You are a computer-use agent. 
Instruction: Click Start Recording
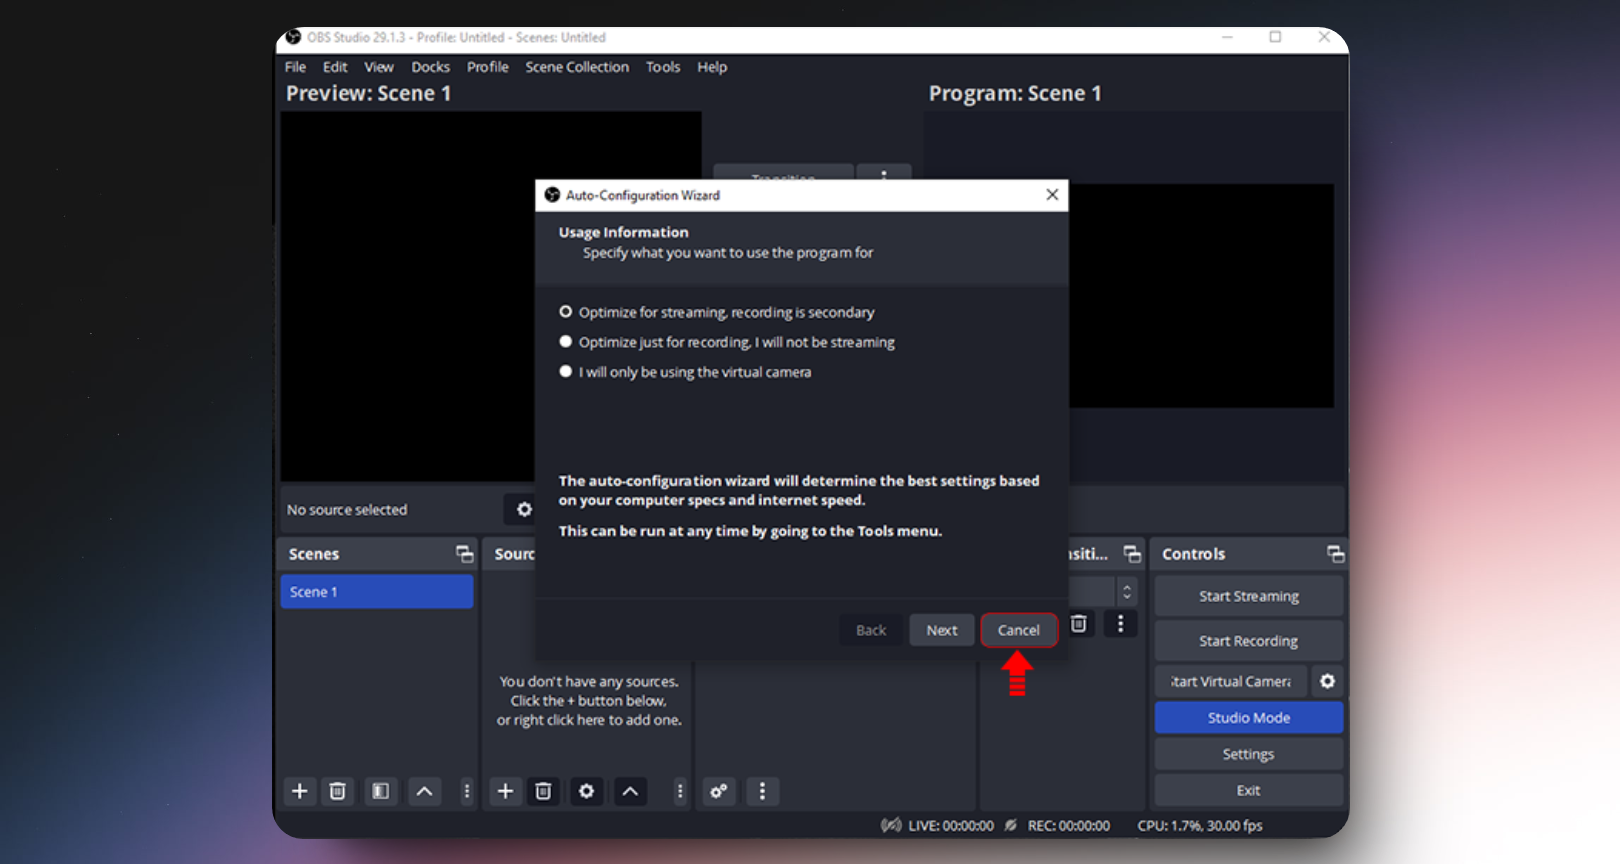pyautogui.click(x=1248, y=641)
